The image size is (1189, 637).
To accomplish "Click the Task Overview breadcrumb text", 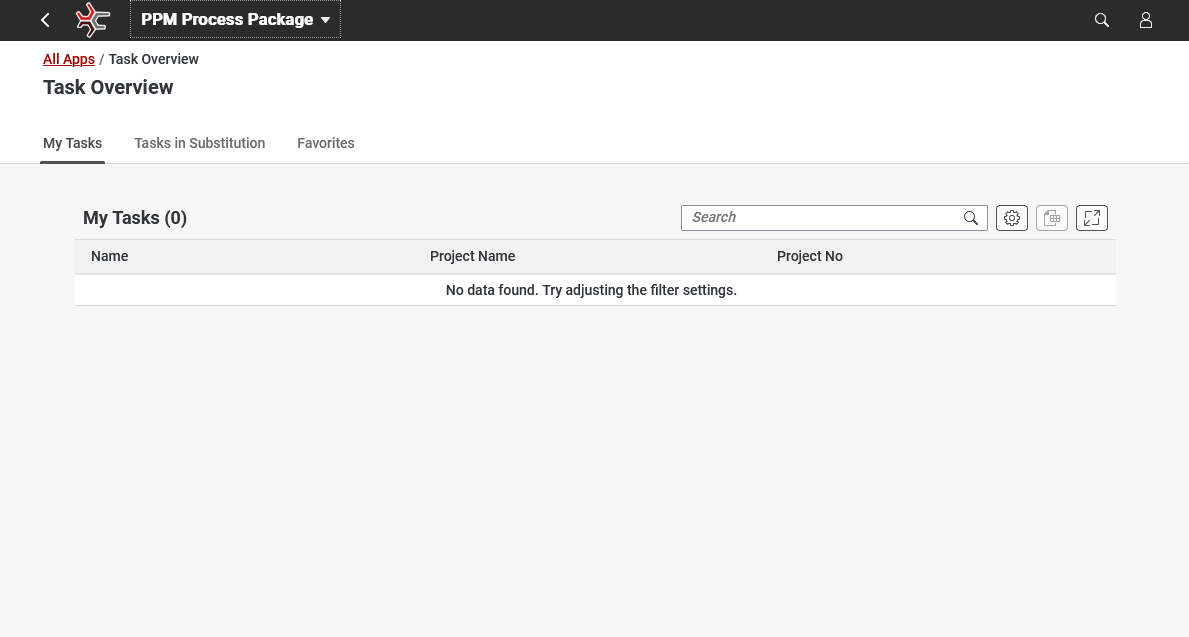I will coord(154,59).
